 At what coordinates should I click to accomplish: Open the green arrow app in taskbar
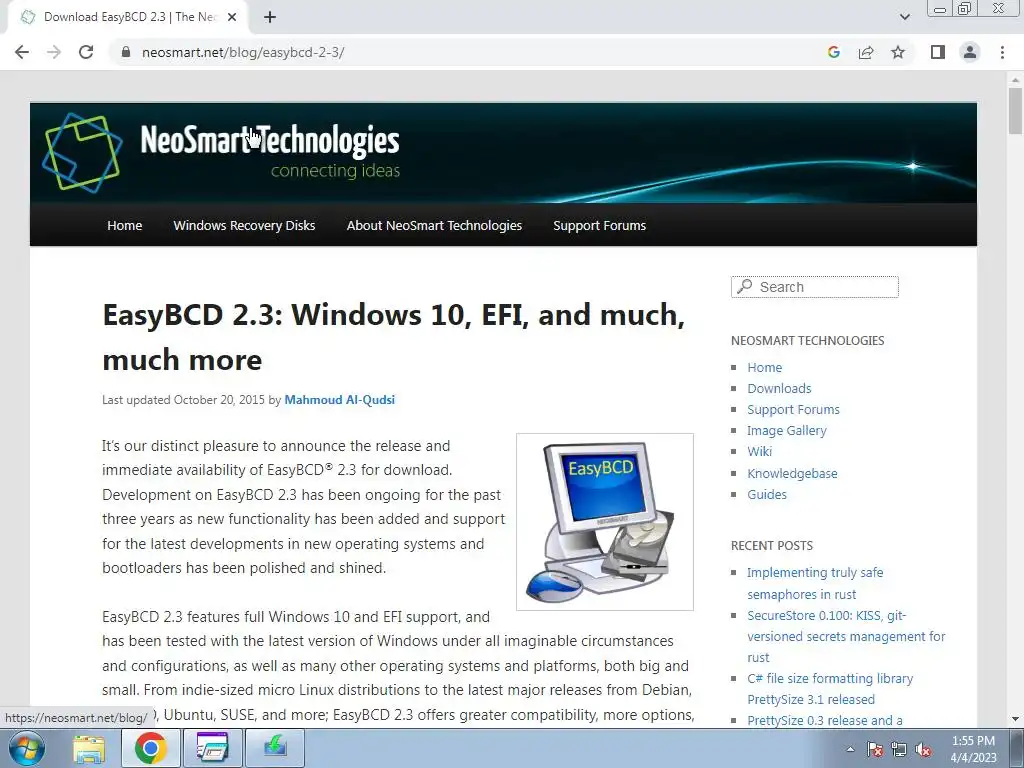tap(275, 748)
